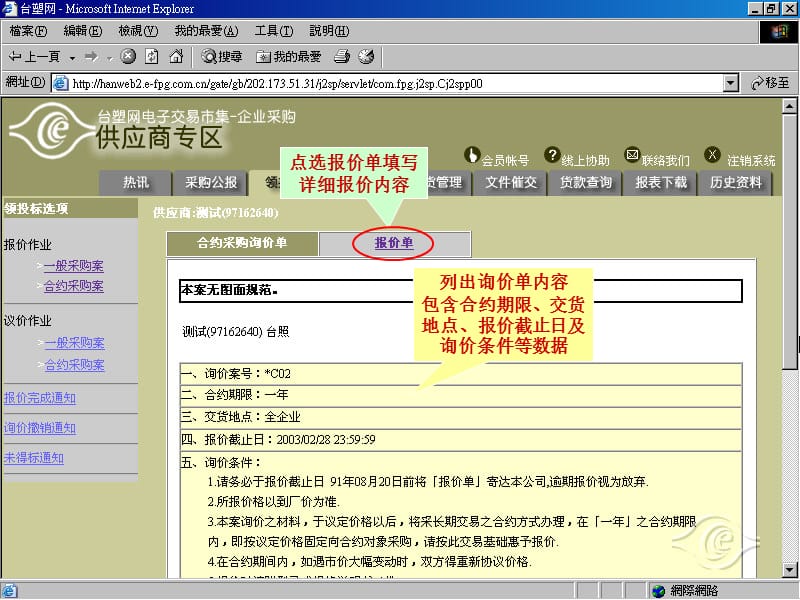Click the 注销系统 logout X icon
This screenshot has width=800, height=600.
(712, 154)
